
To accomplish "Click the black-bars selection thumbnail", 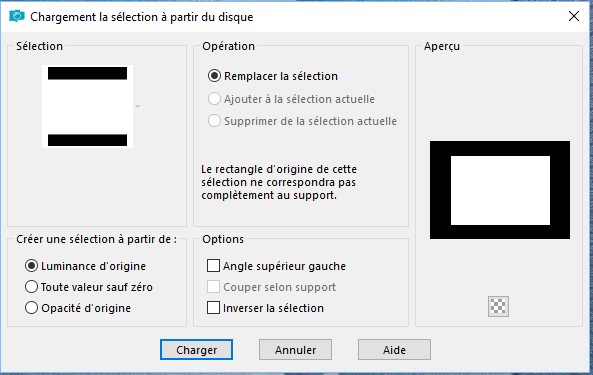I will click(x=87, y=107).
